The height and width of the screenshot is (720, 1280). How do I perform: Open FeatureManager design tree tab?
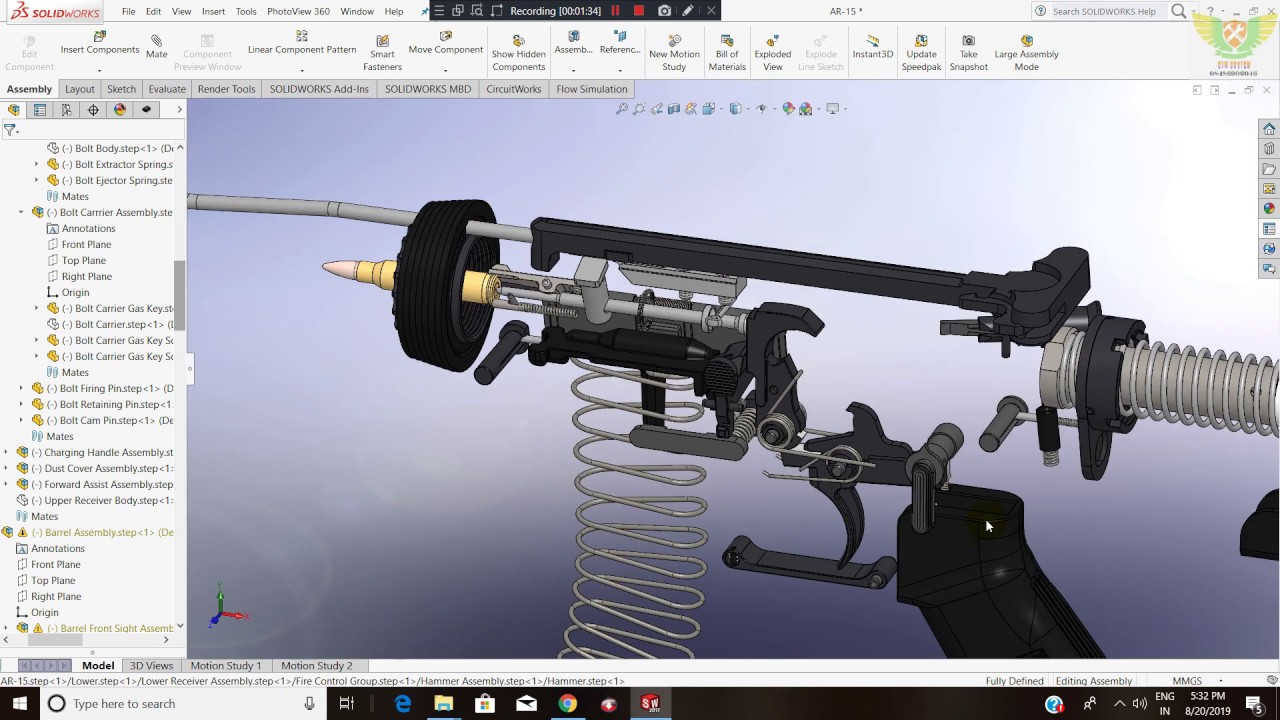pyautogui.click(x=14, y=110)
